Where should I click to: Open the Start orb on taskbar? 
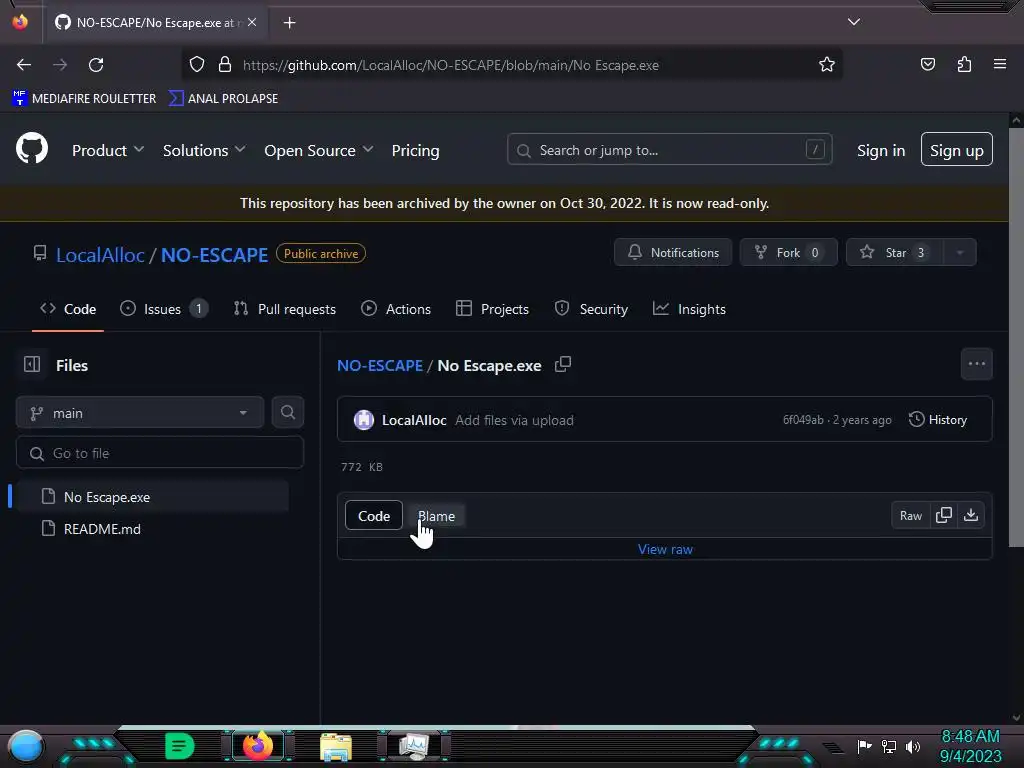25,746
